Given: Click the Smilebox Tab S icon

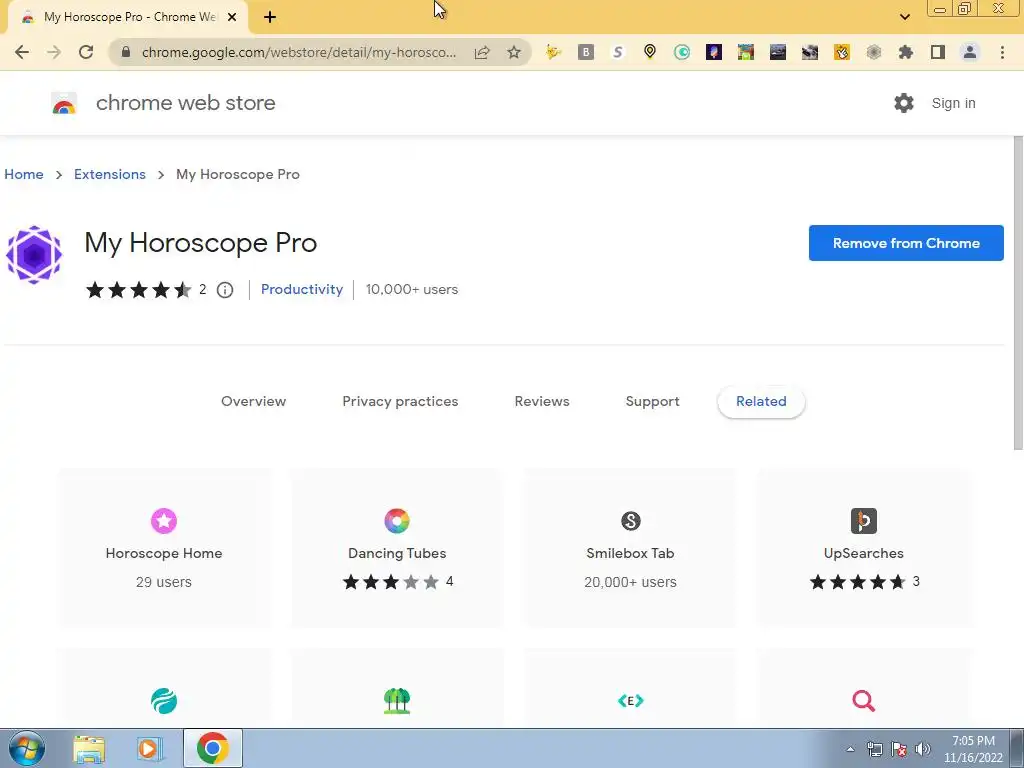Looking at the screenshot, I should pyautogui.click(x=630, y=520).
